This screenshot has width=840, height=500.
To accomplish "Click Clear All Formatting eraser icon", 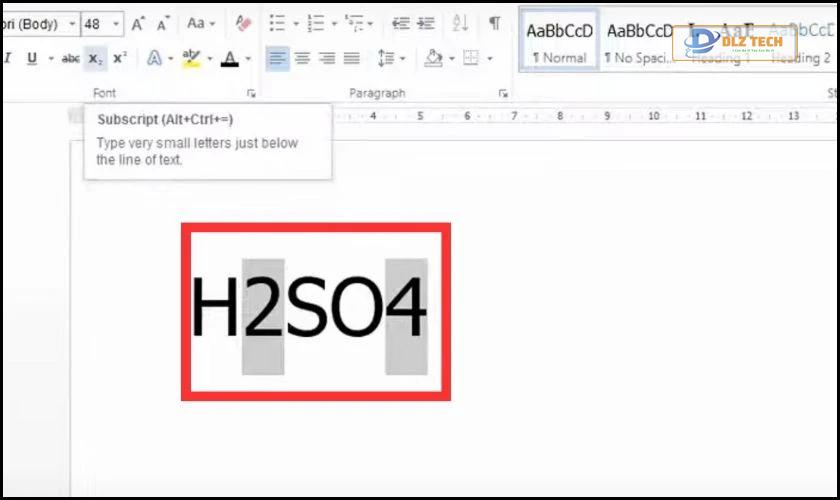I will 243,24.
